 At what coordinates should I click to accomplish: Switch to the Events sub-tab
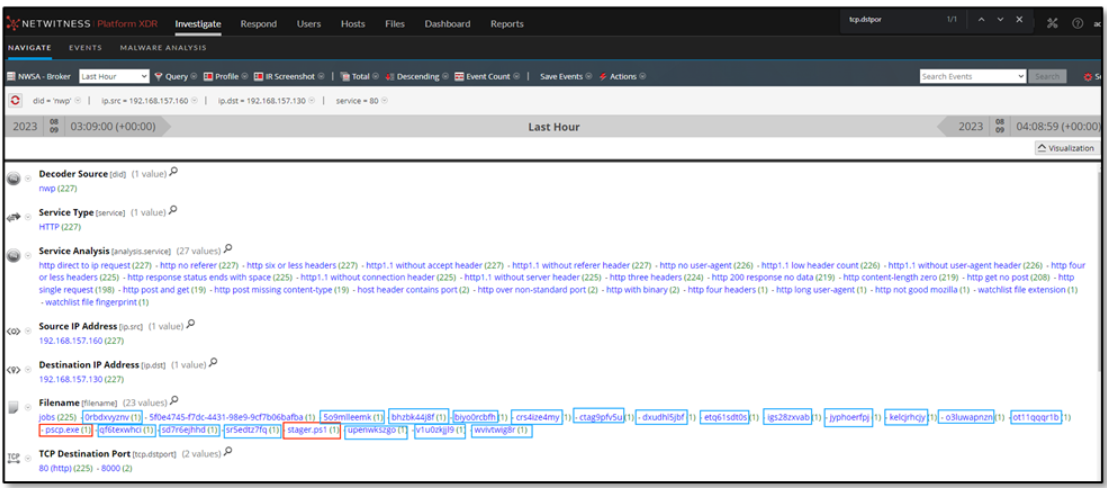85,47
